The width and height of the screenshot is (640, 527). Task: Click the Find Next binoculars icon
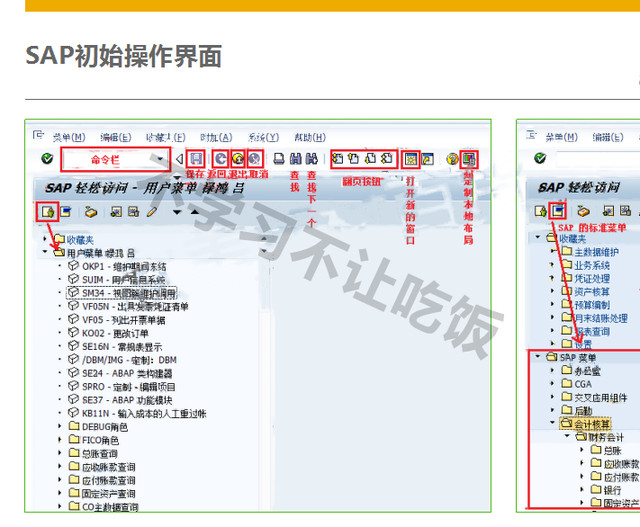tap(312, 158)
